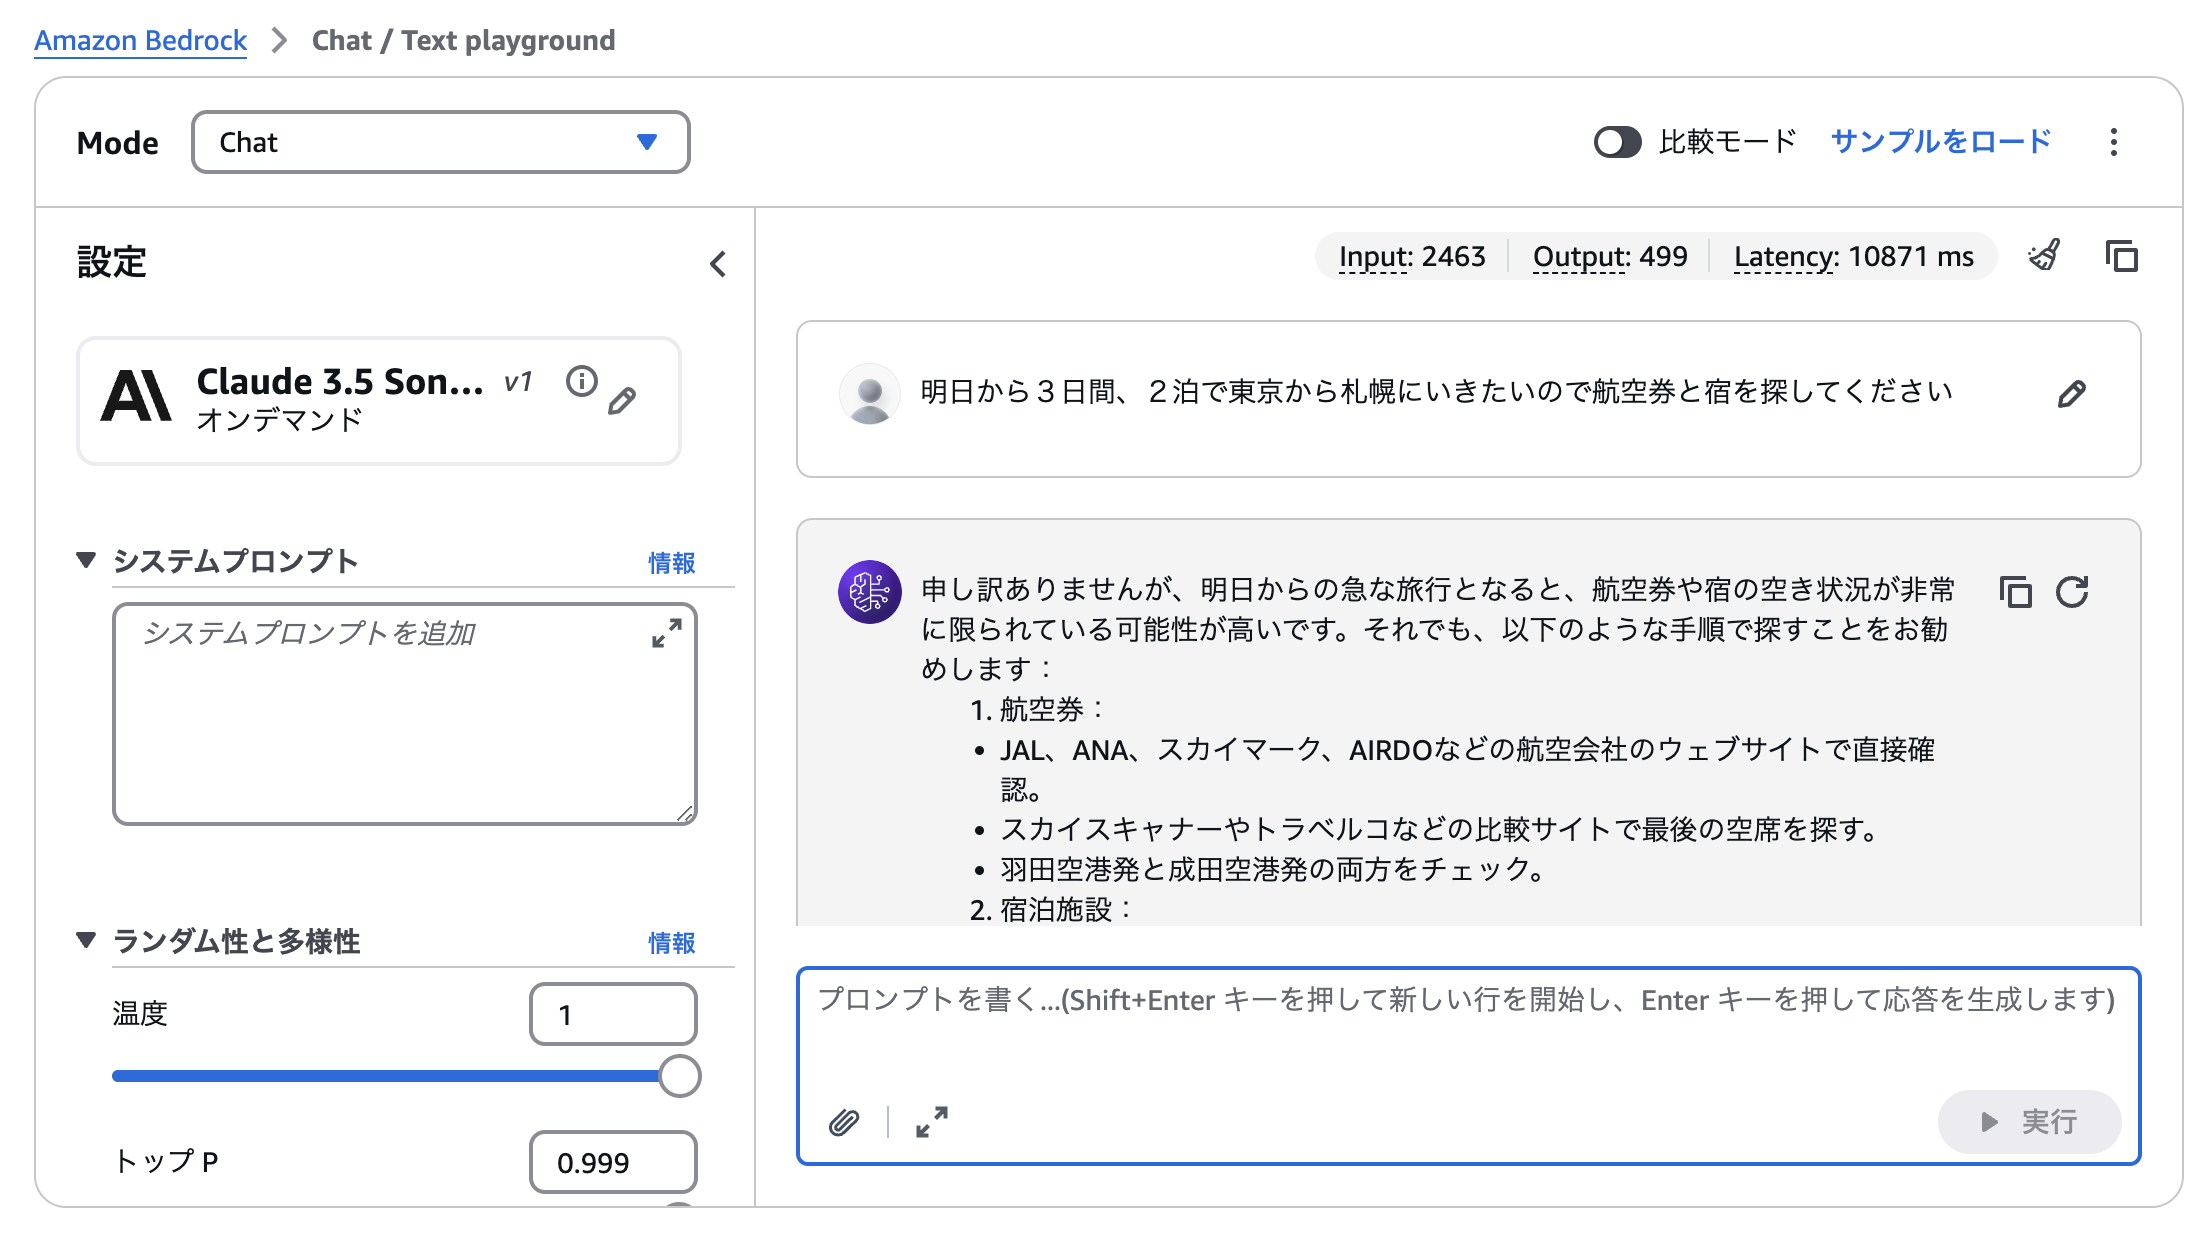Collapse the 設定 side panel

coord(718,264)
